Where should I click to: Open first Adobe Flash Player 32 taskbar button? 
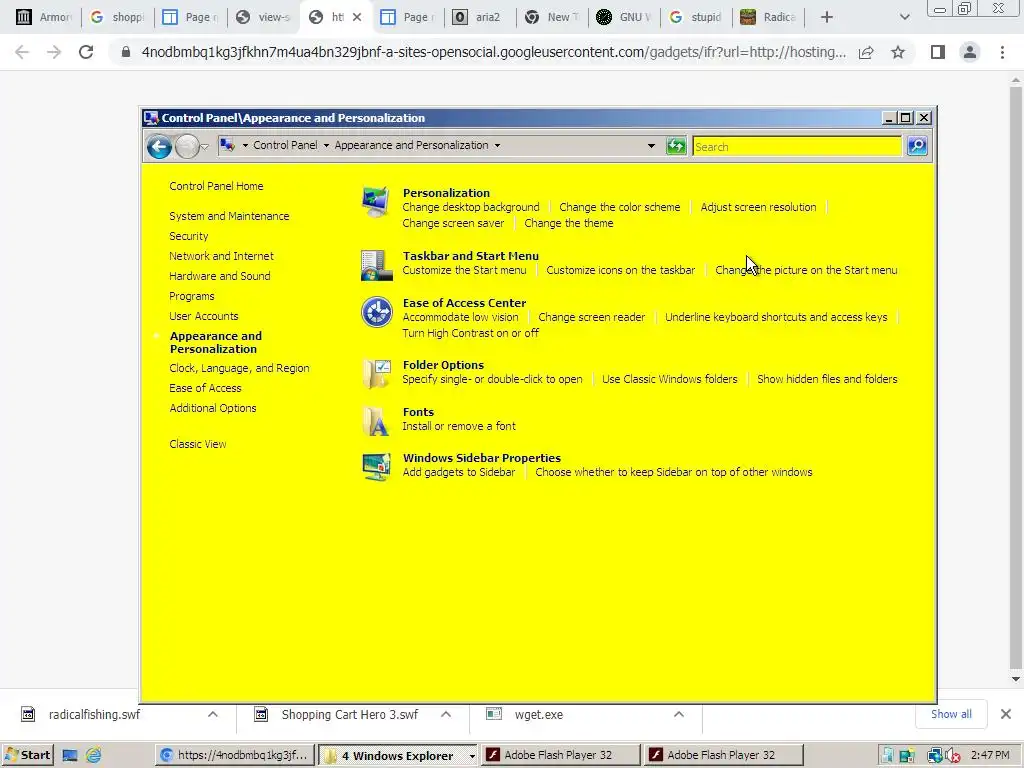560,755
